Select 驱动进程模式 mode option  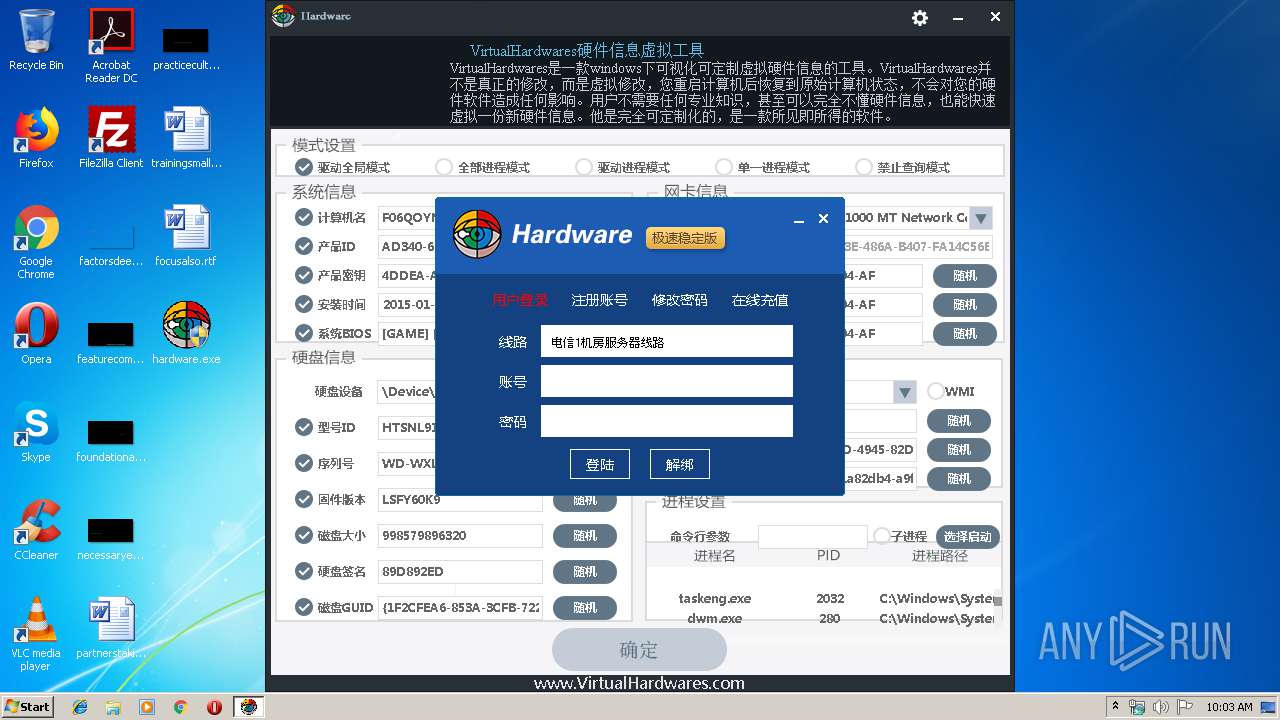click(x=622, y=167)
